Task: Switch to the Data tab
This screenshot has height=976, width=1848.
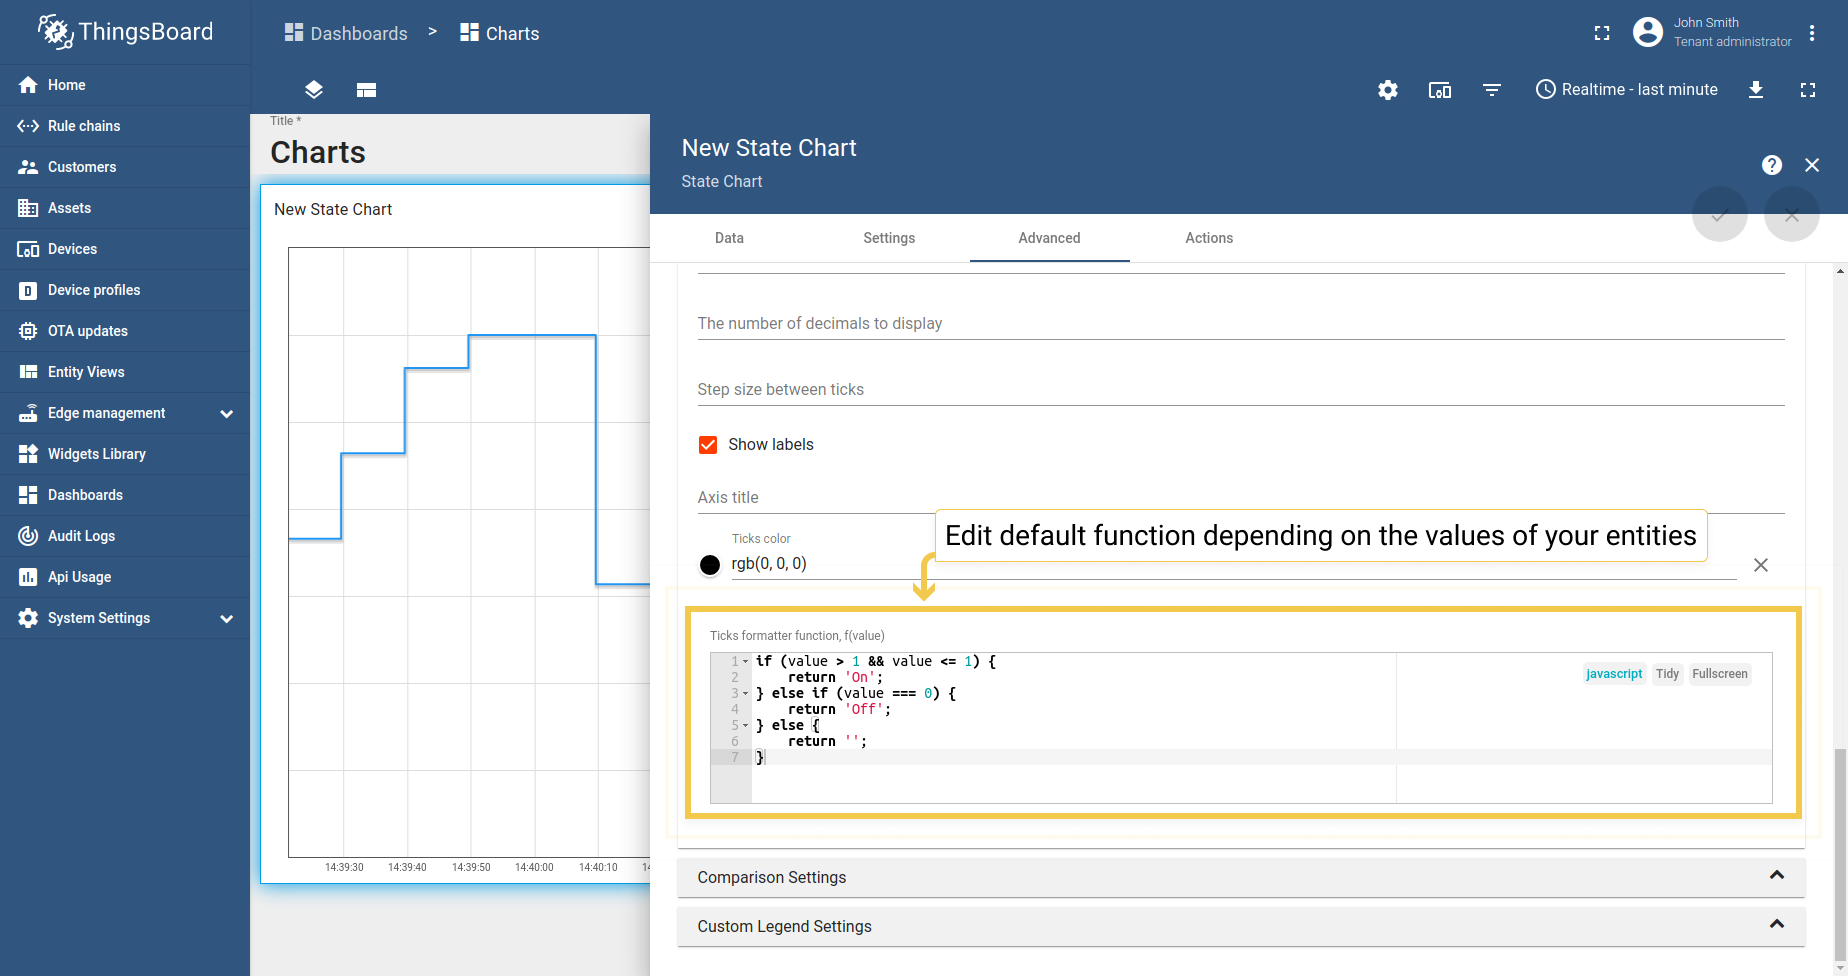Action: tap(729, 238)
